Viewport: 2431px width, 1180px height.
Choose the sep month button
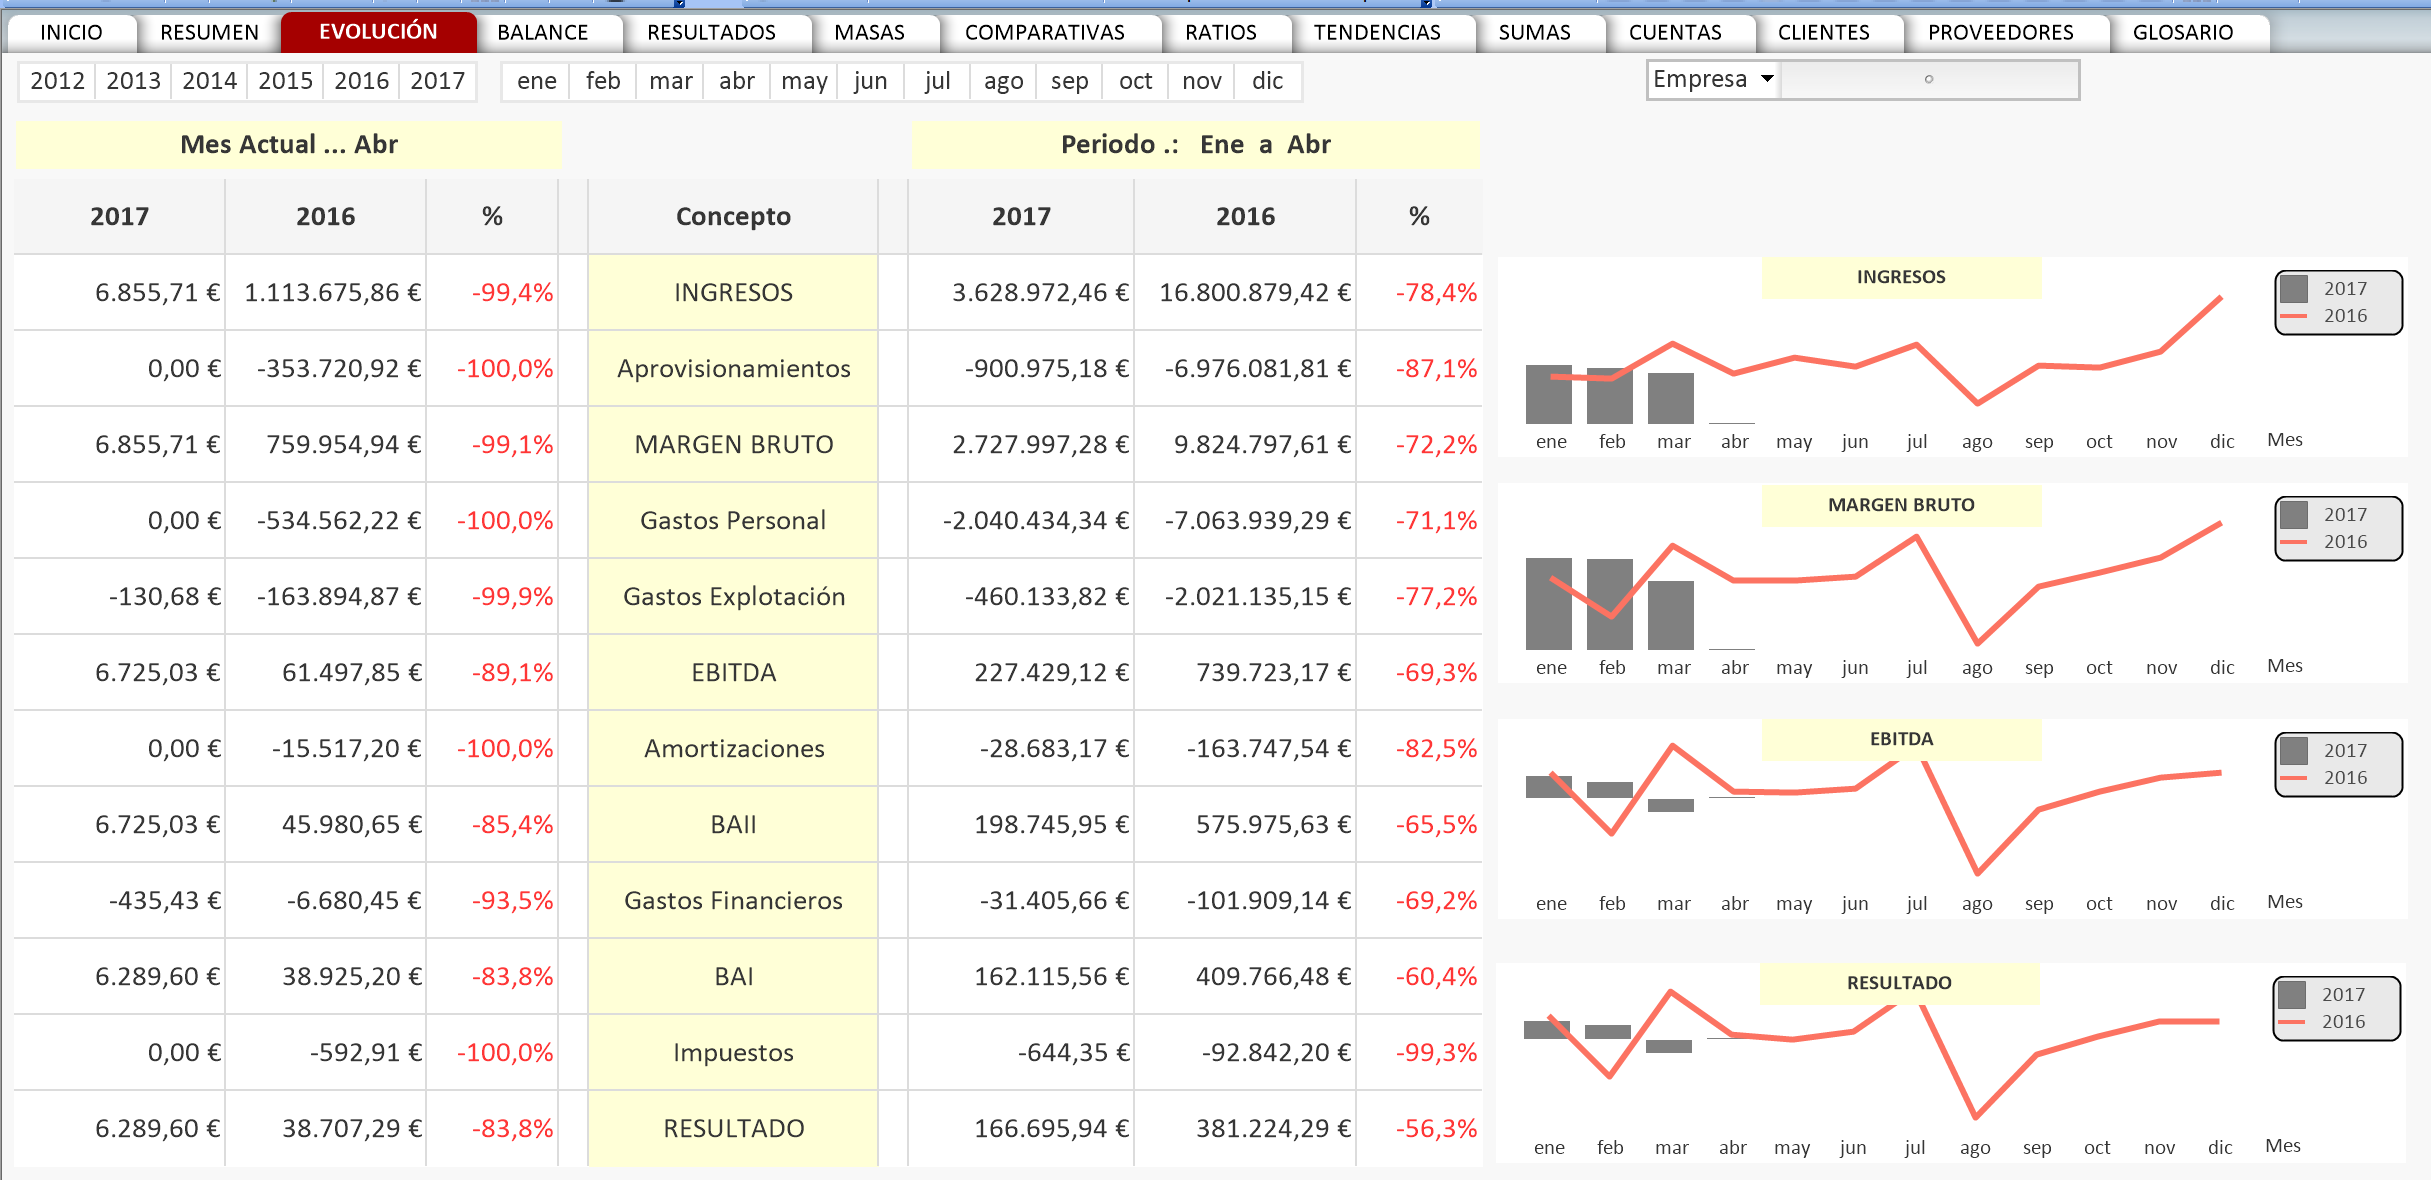[1069, 81]
